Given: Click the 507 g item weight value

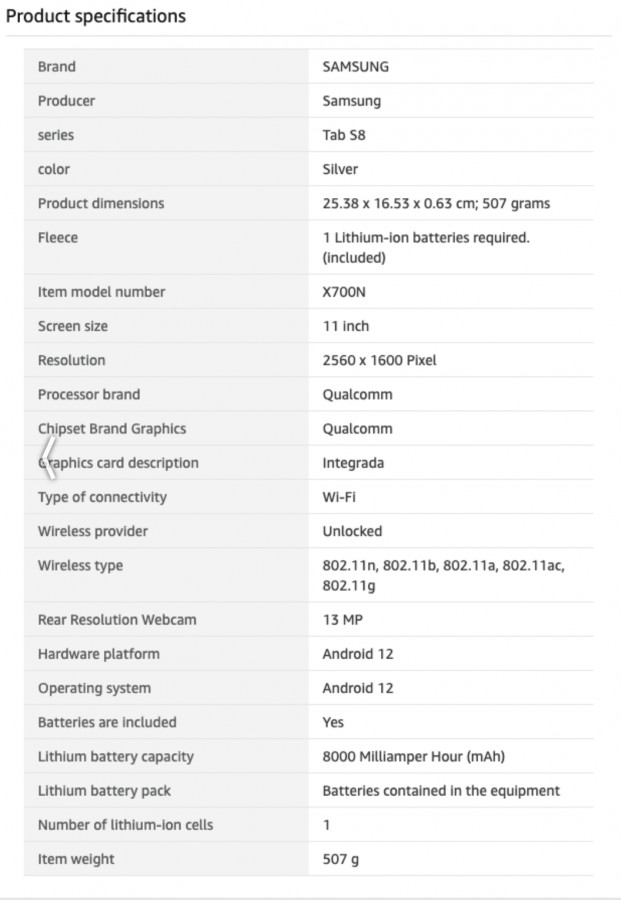Looking at the screenshot, I should [340, 859].
